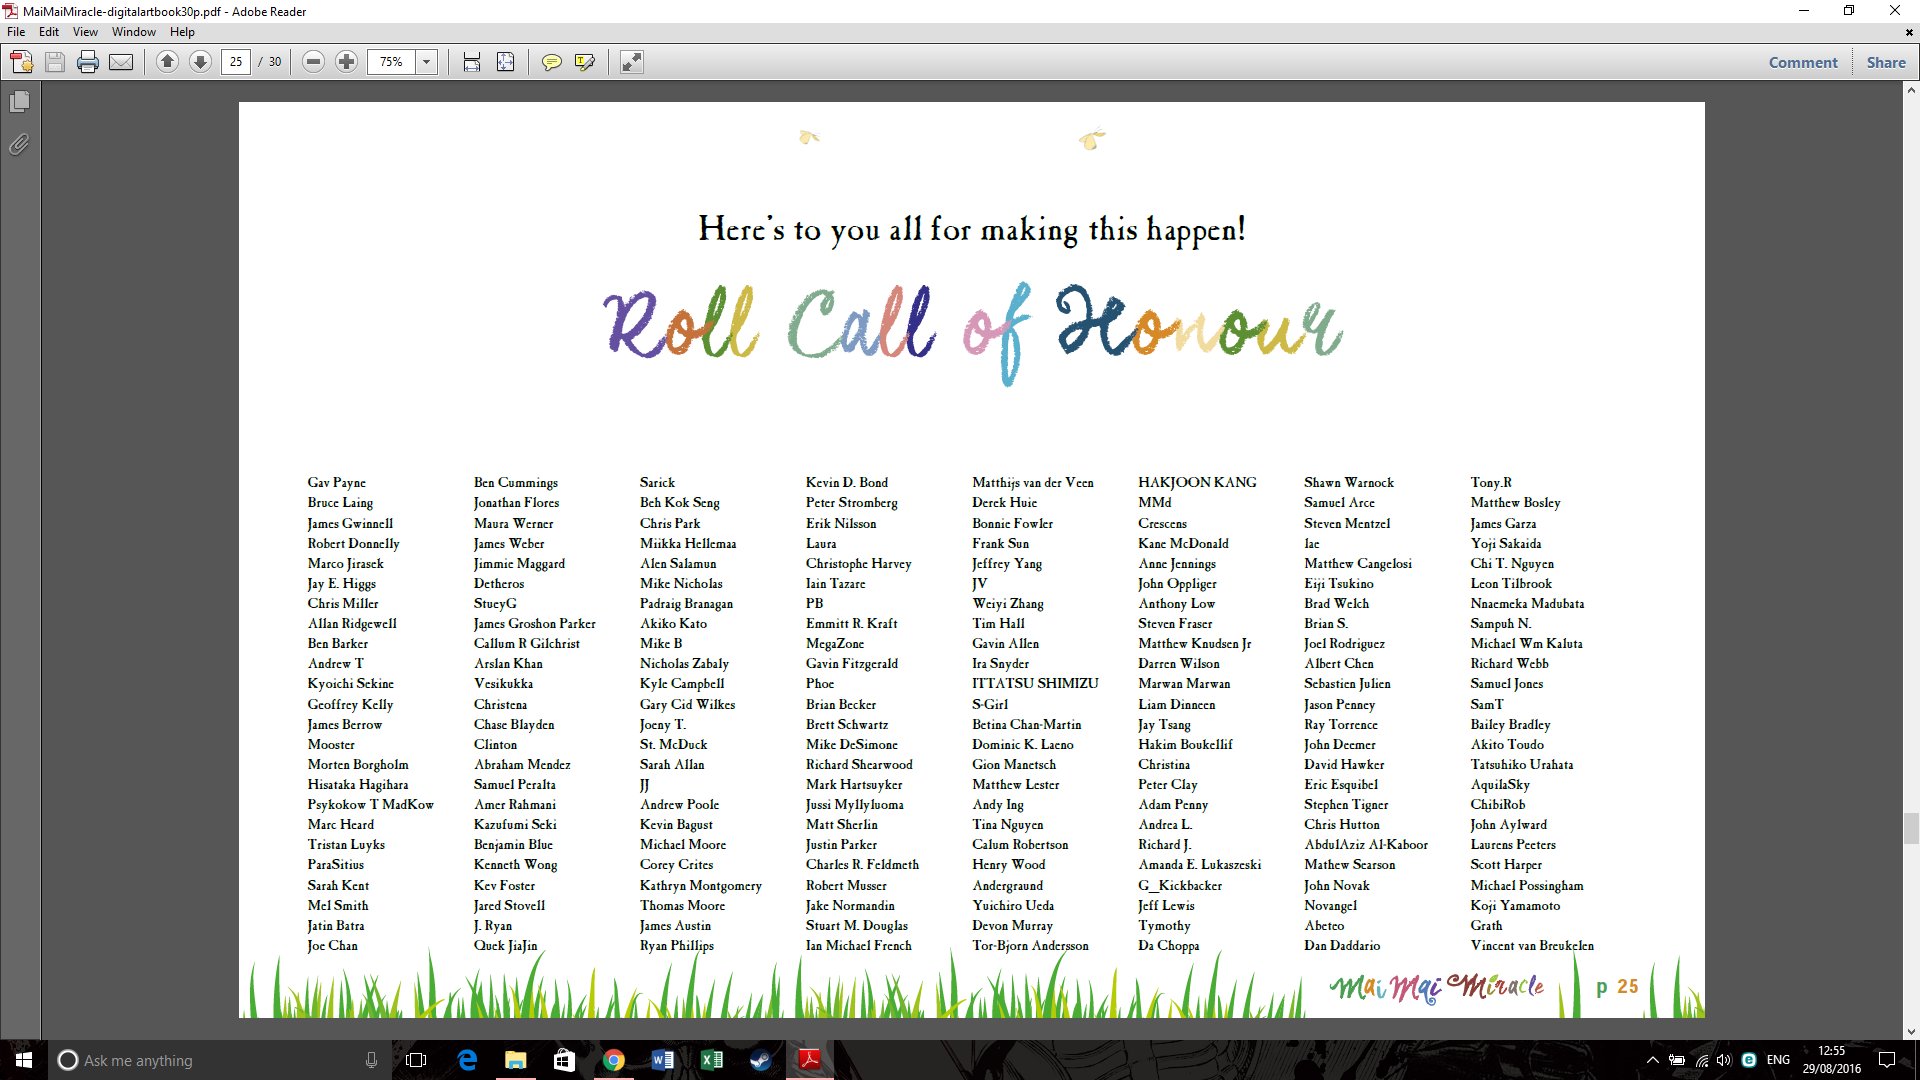Image resolution: width=1920 pixels, height=1080 pixels.
Task: Add a sticky note comment
Action: click(x=551, y=62)
